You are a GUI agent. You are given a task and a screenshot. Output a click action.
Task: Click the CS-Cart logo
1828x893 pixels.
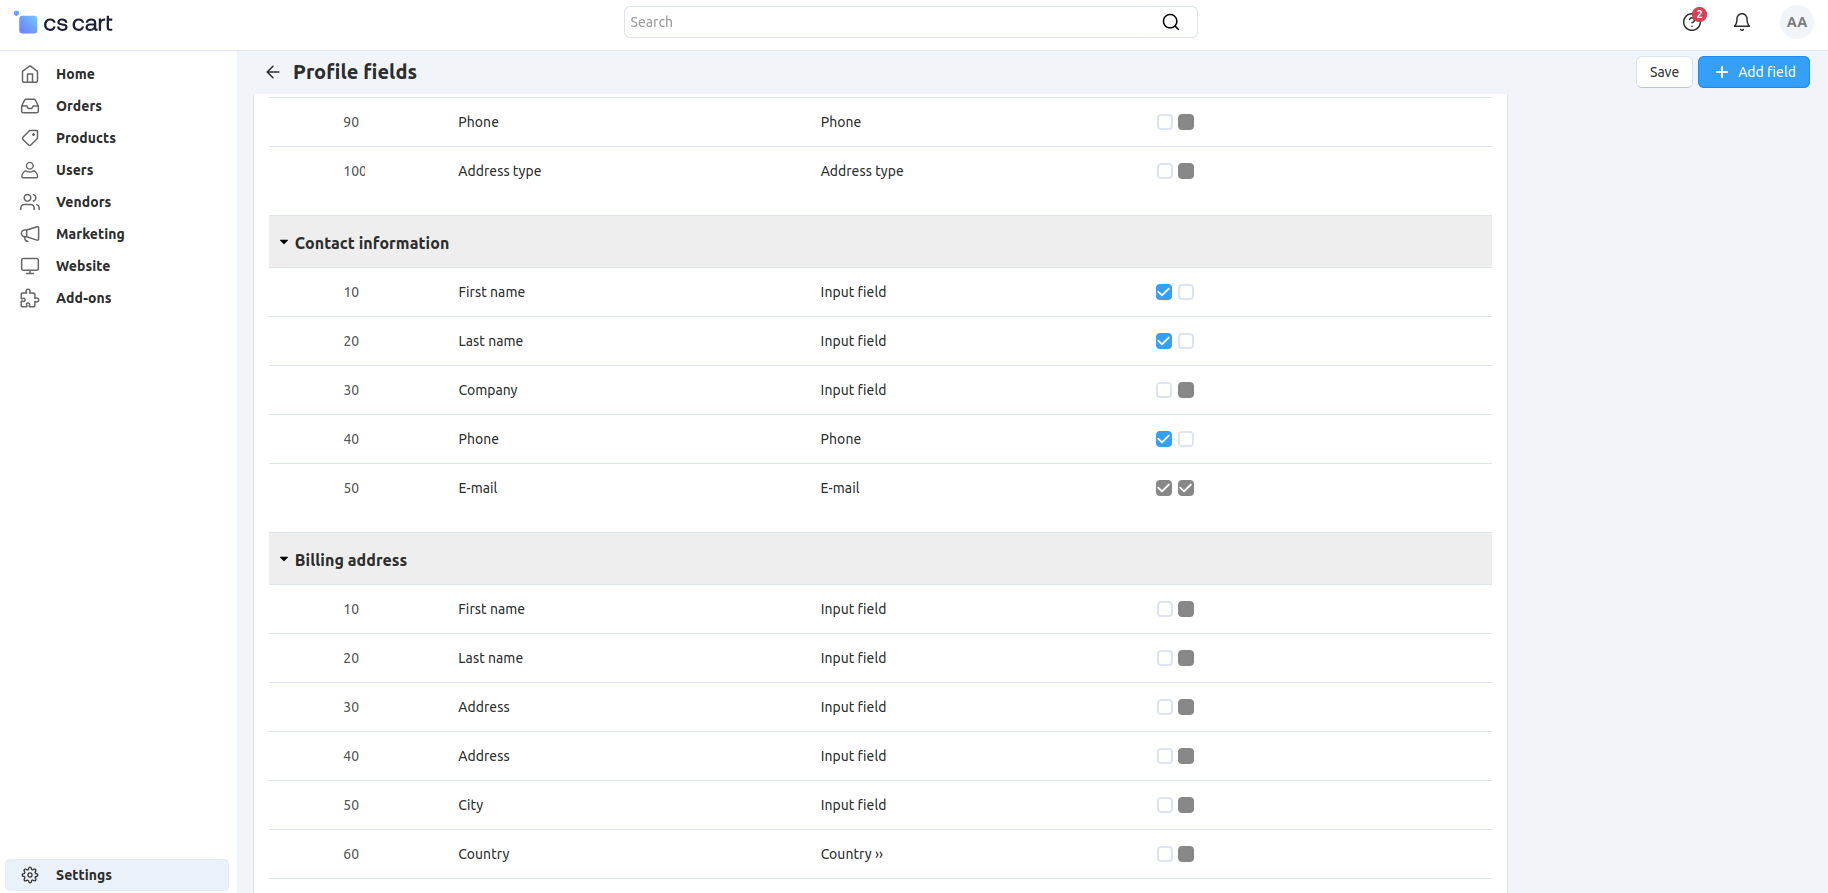point(63,22)
